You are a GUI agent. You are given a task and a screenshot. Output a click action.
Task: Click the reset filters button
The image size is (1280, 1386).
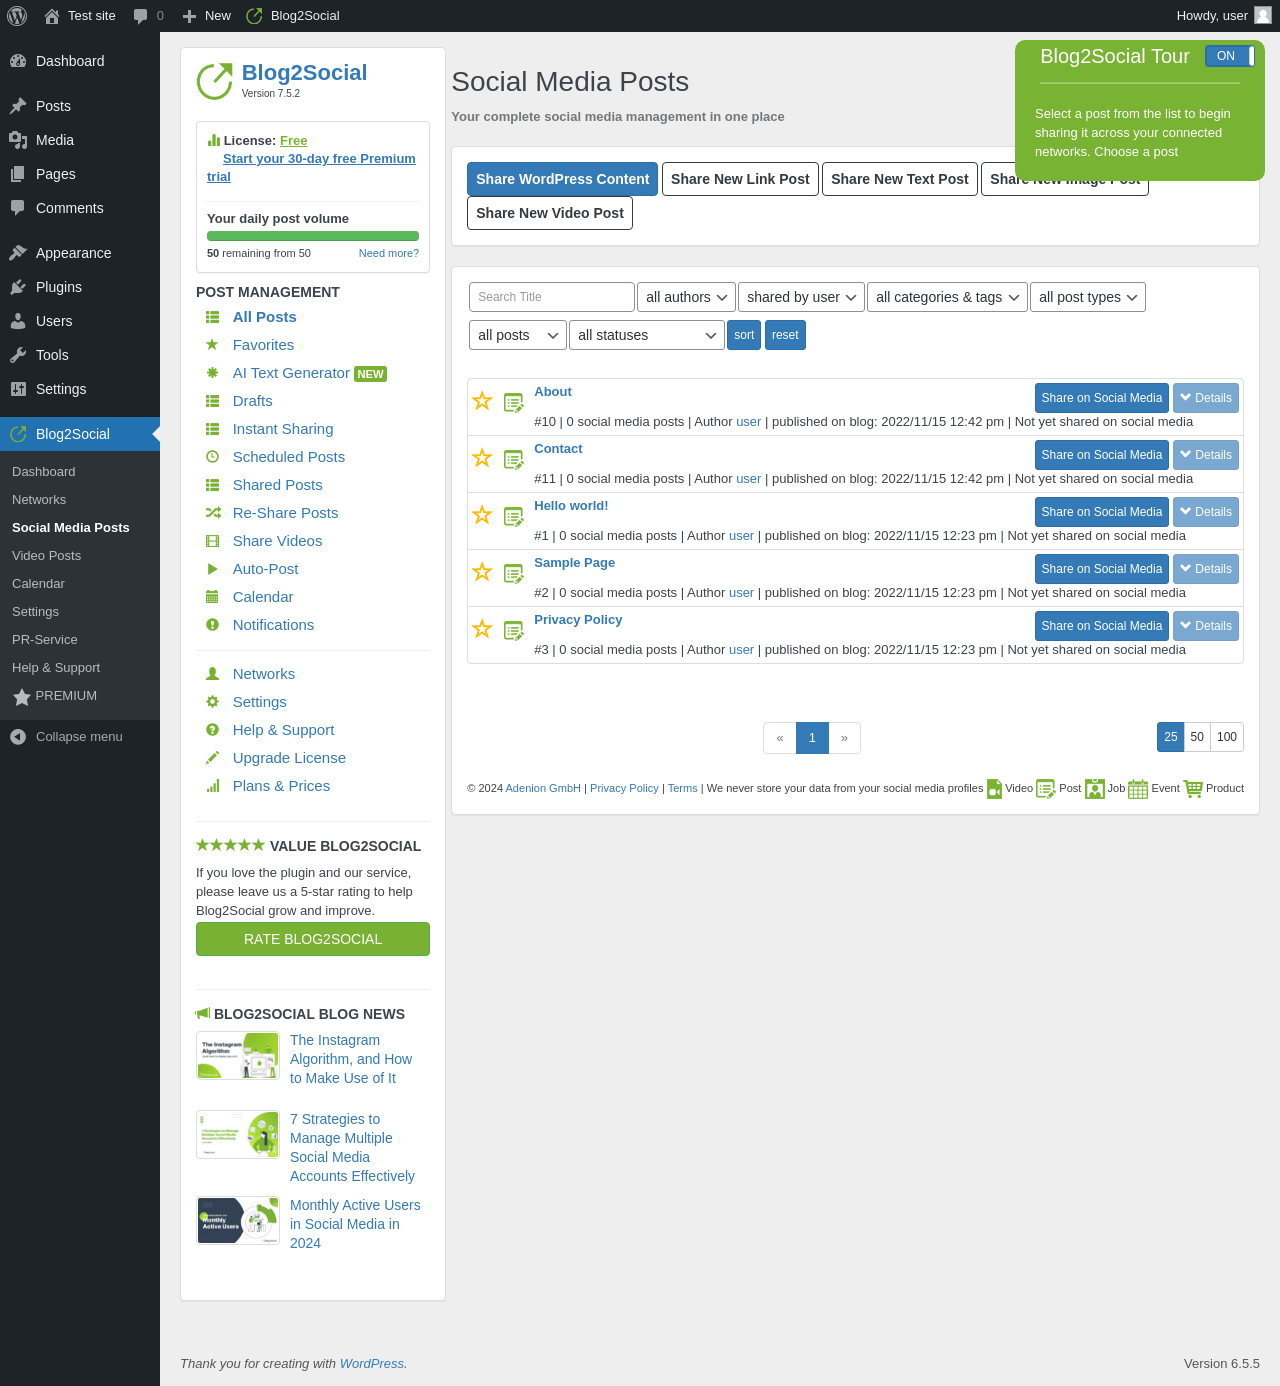tap(785, 335)
